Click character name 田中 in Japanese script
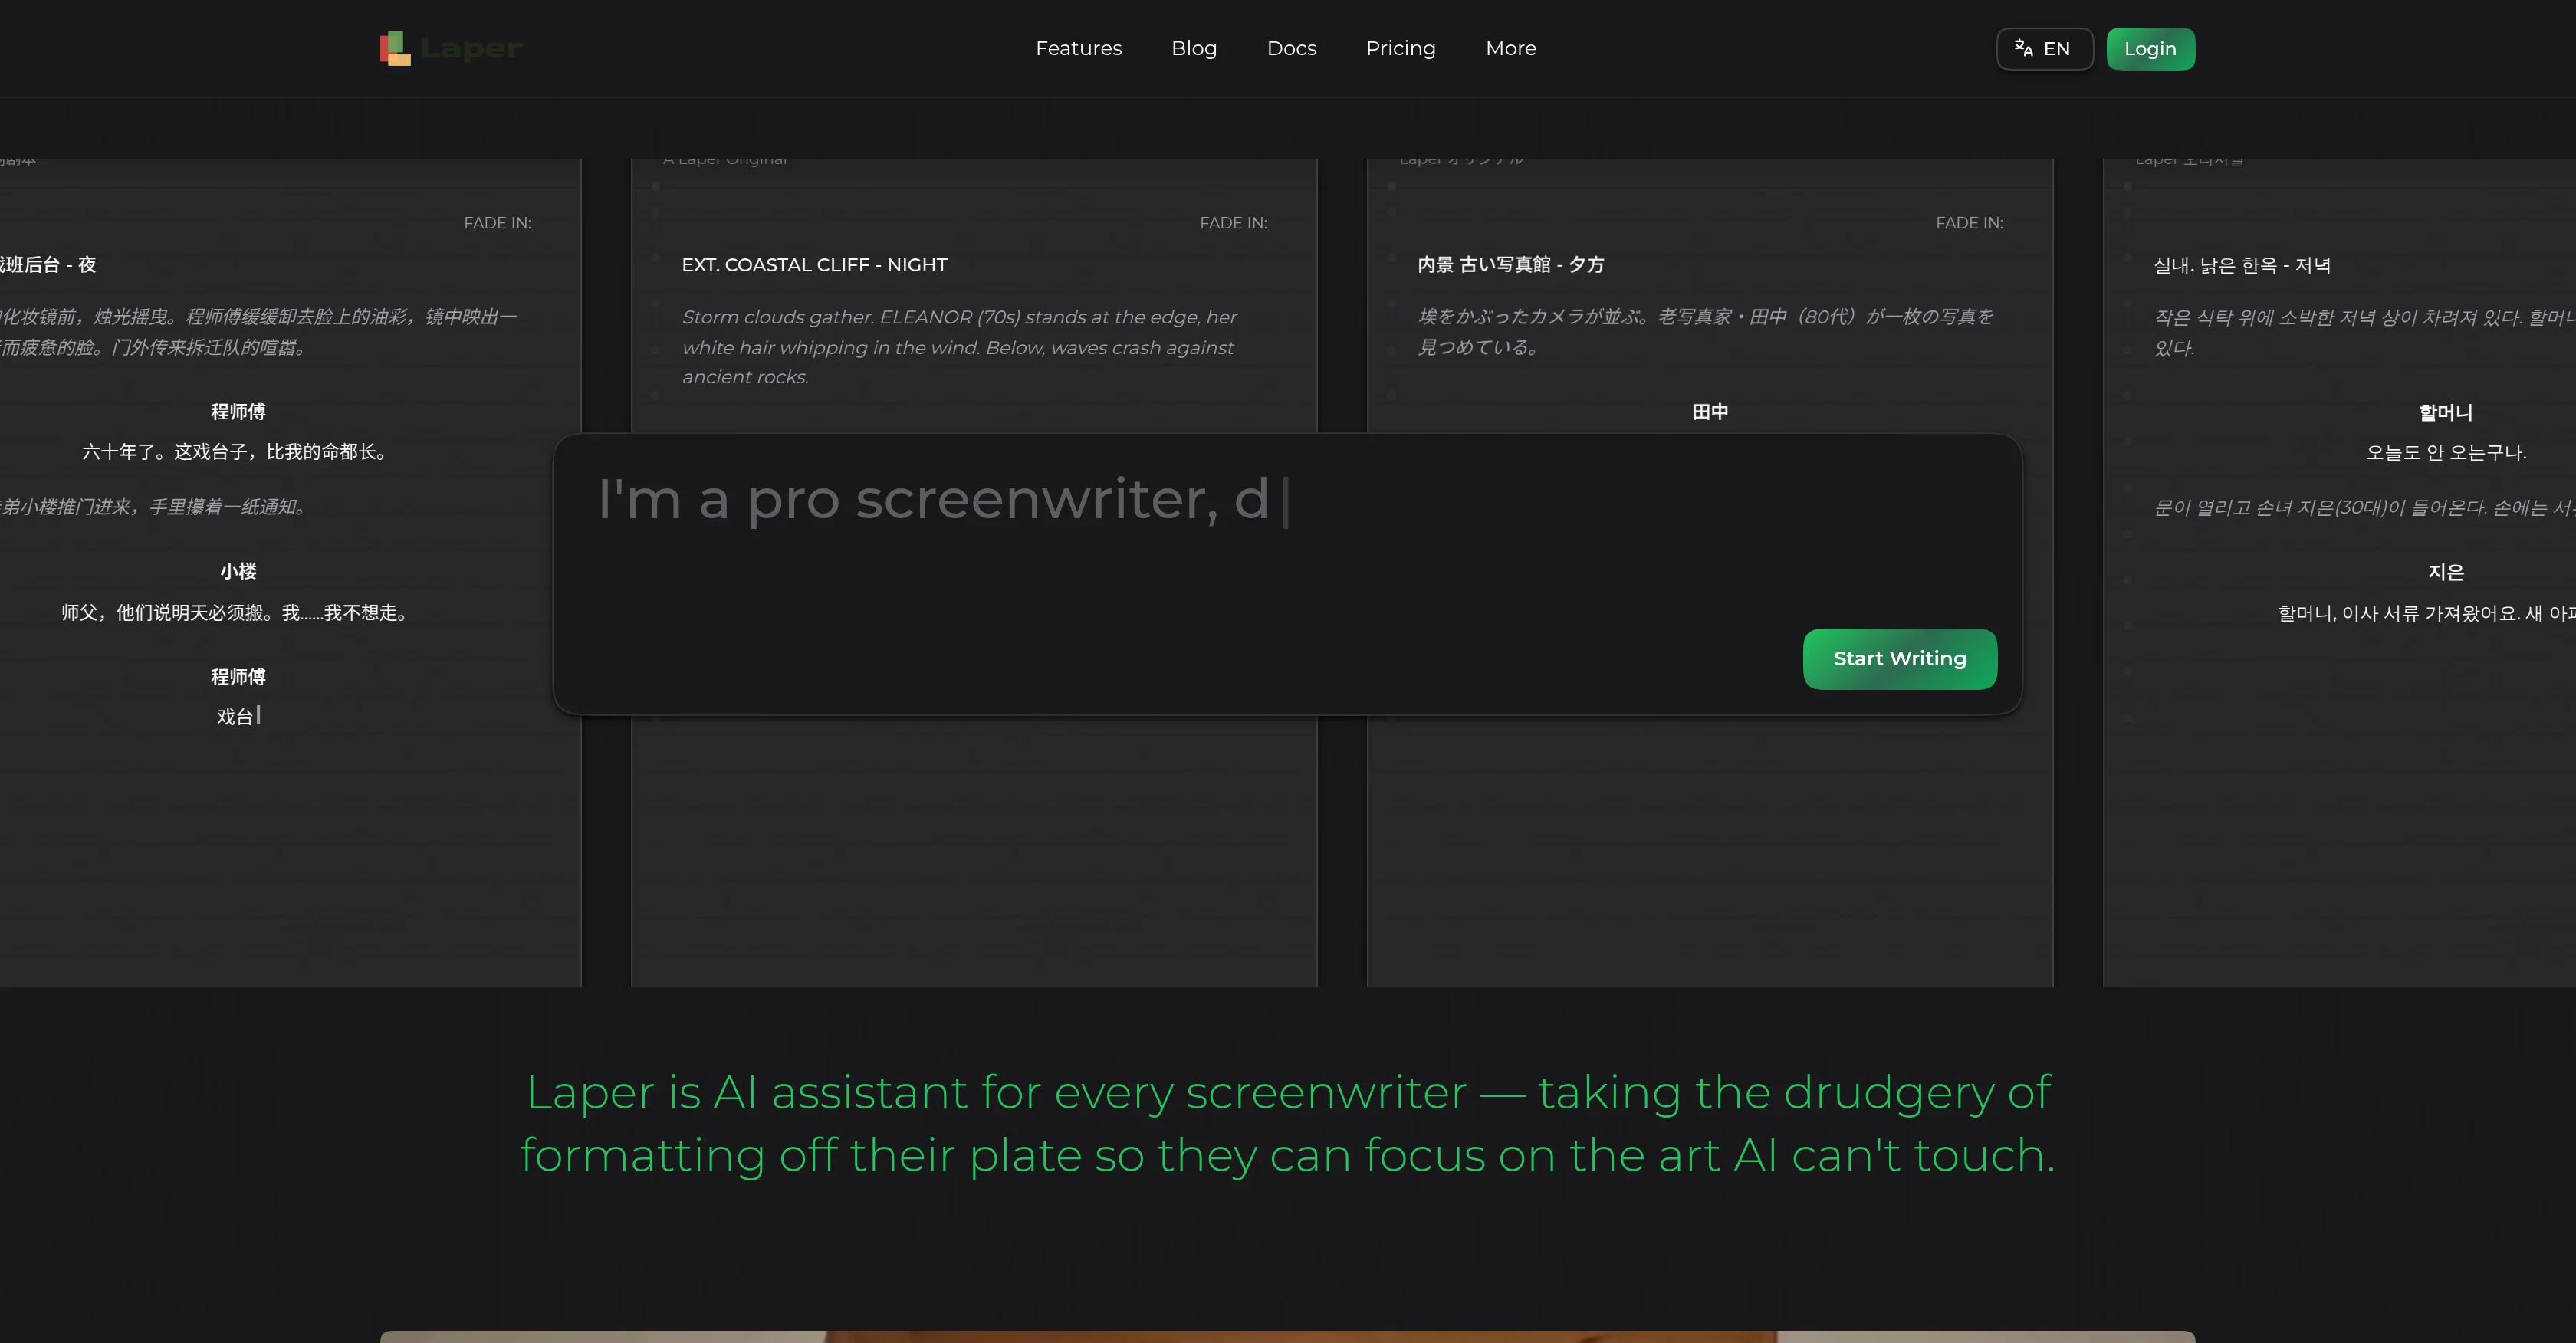This screenshot has height=1343, width=2576. pos(1709,412)
